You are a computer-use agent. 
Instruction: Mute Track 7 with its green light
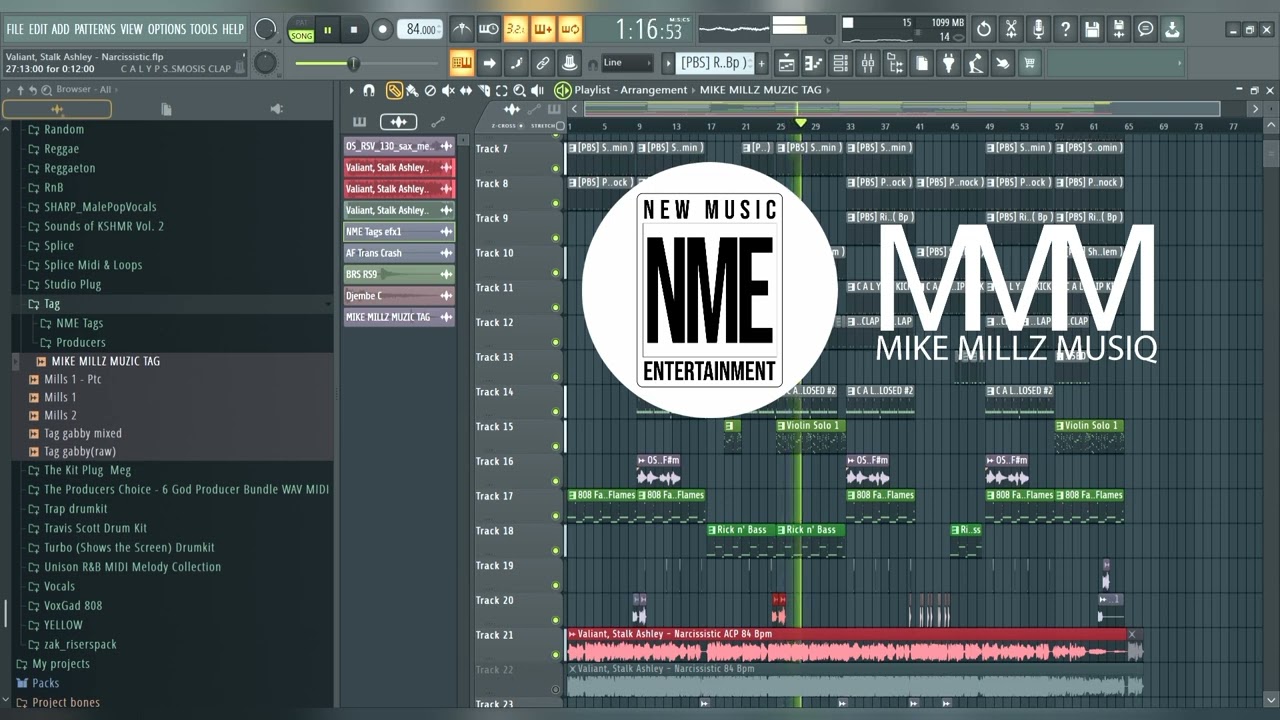point(556,168)
